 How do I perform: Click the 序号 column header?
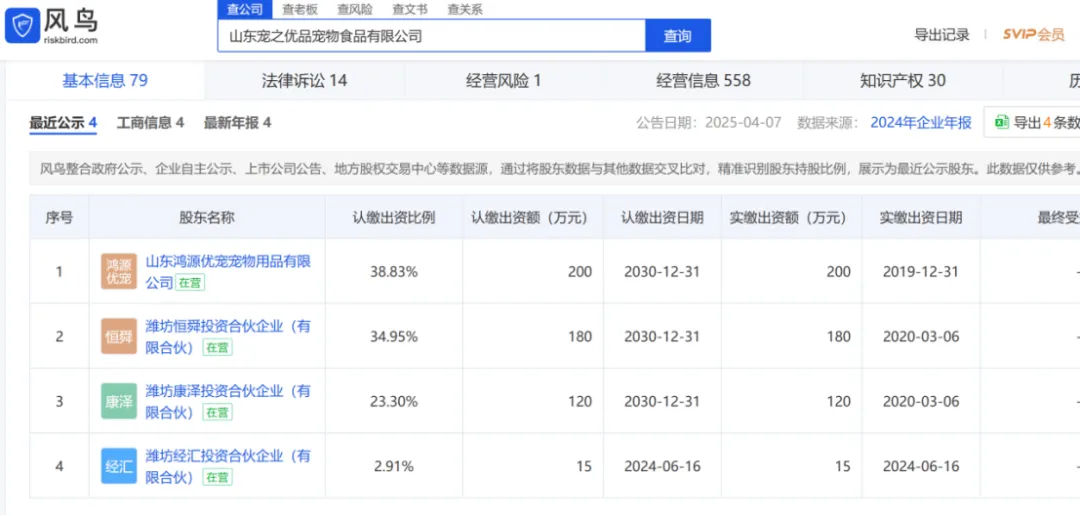[x=59, y=218]
